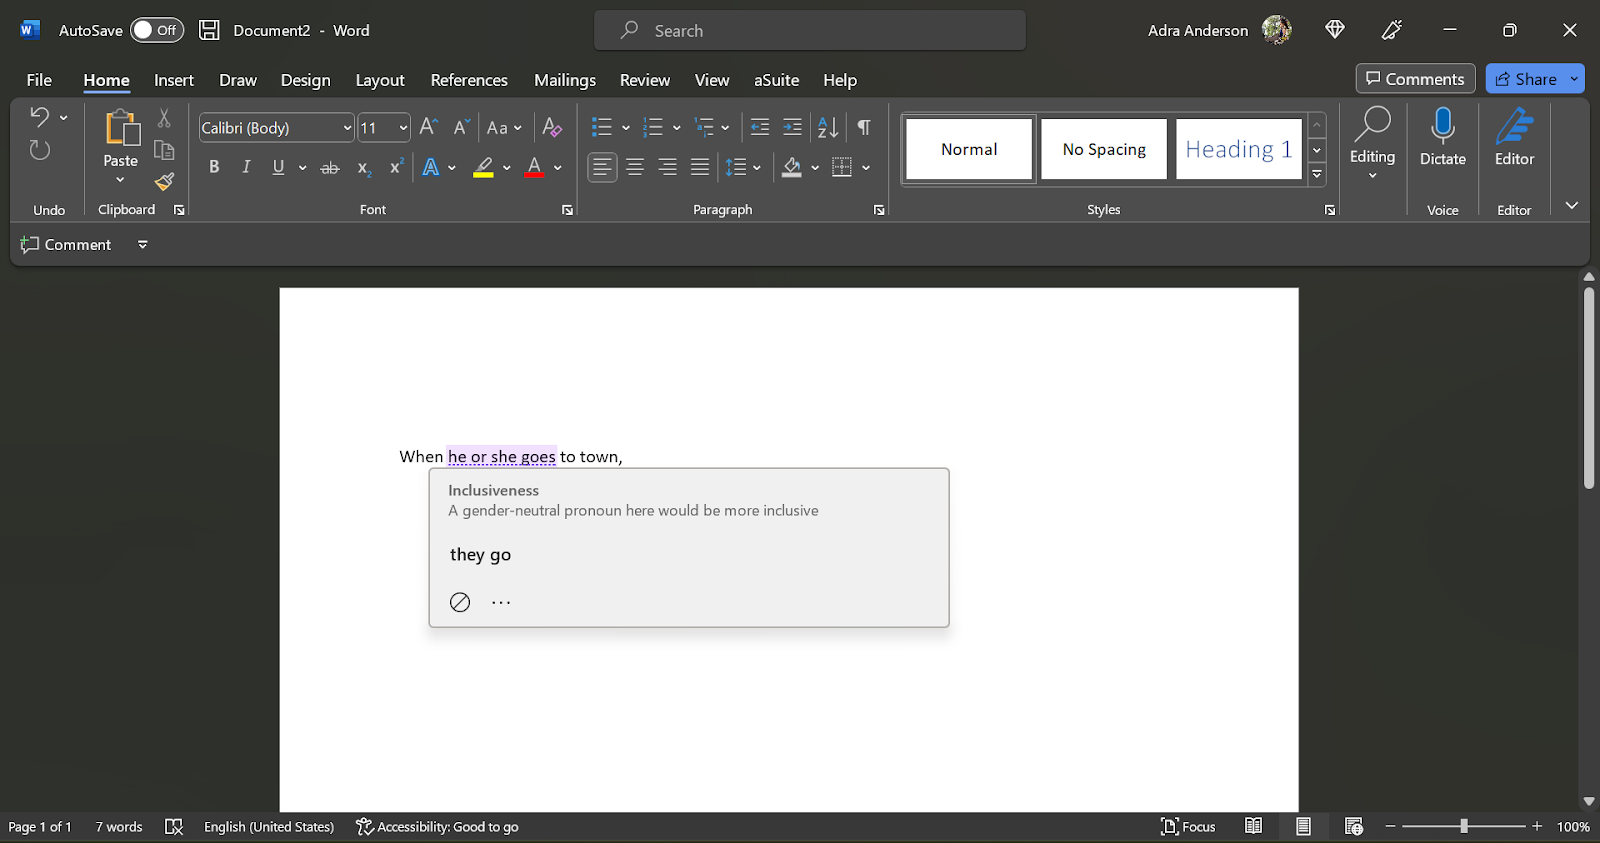Click the Undo arrow icon
Viewport: 1600px width, 843px height.
click(39, 117)
